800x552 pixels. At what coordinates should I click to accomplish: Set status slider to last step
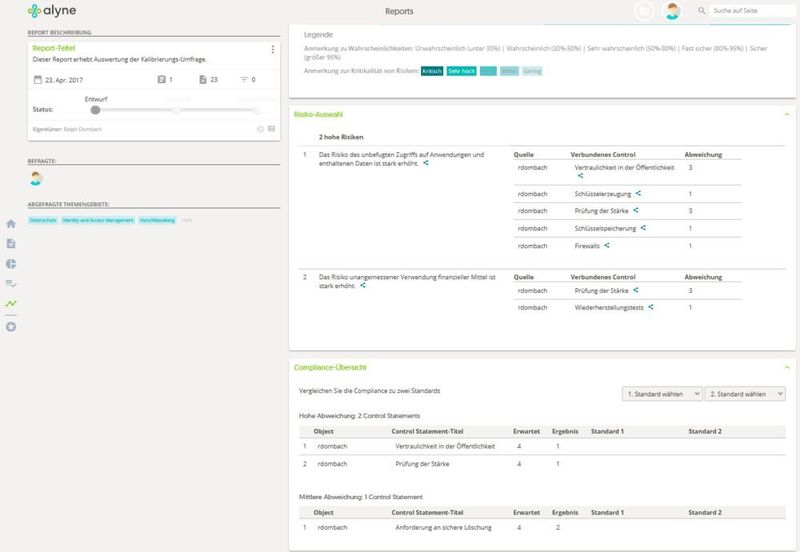(257, 110)
